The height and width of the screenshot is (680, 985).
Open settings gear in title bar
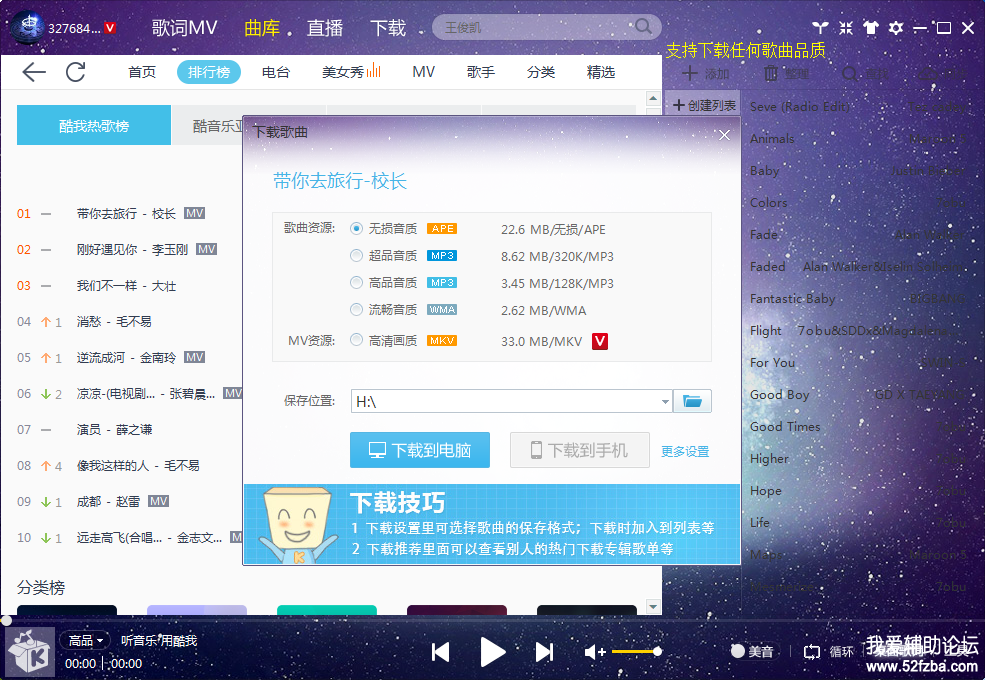coord(895,28)
